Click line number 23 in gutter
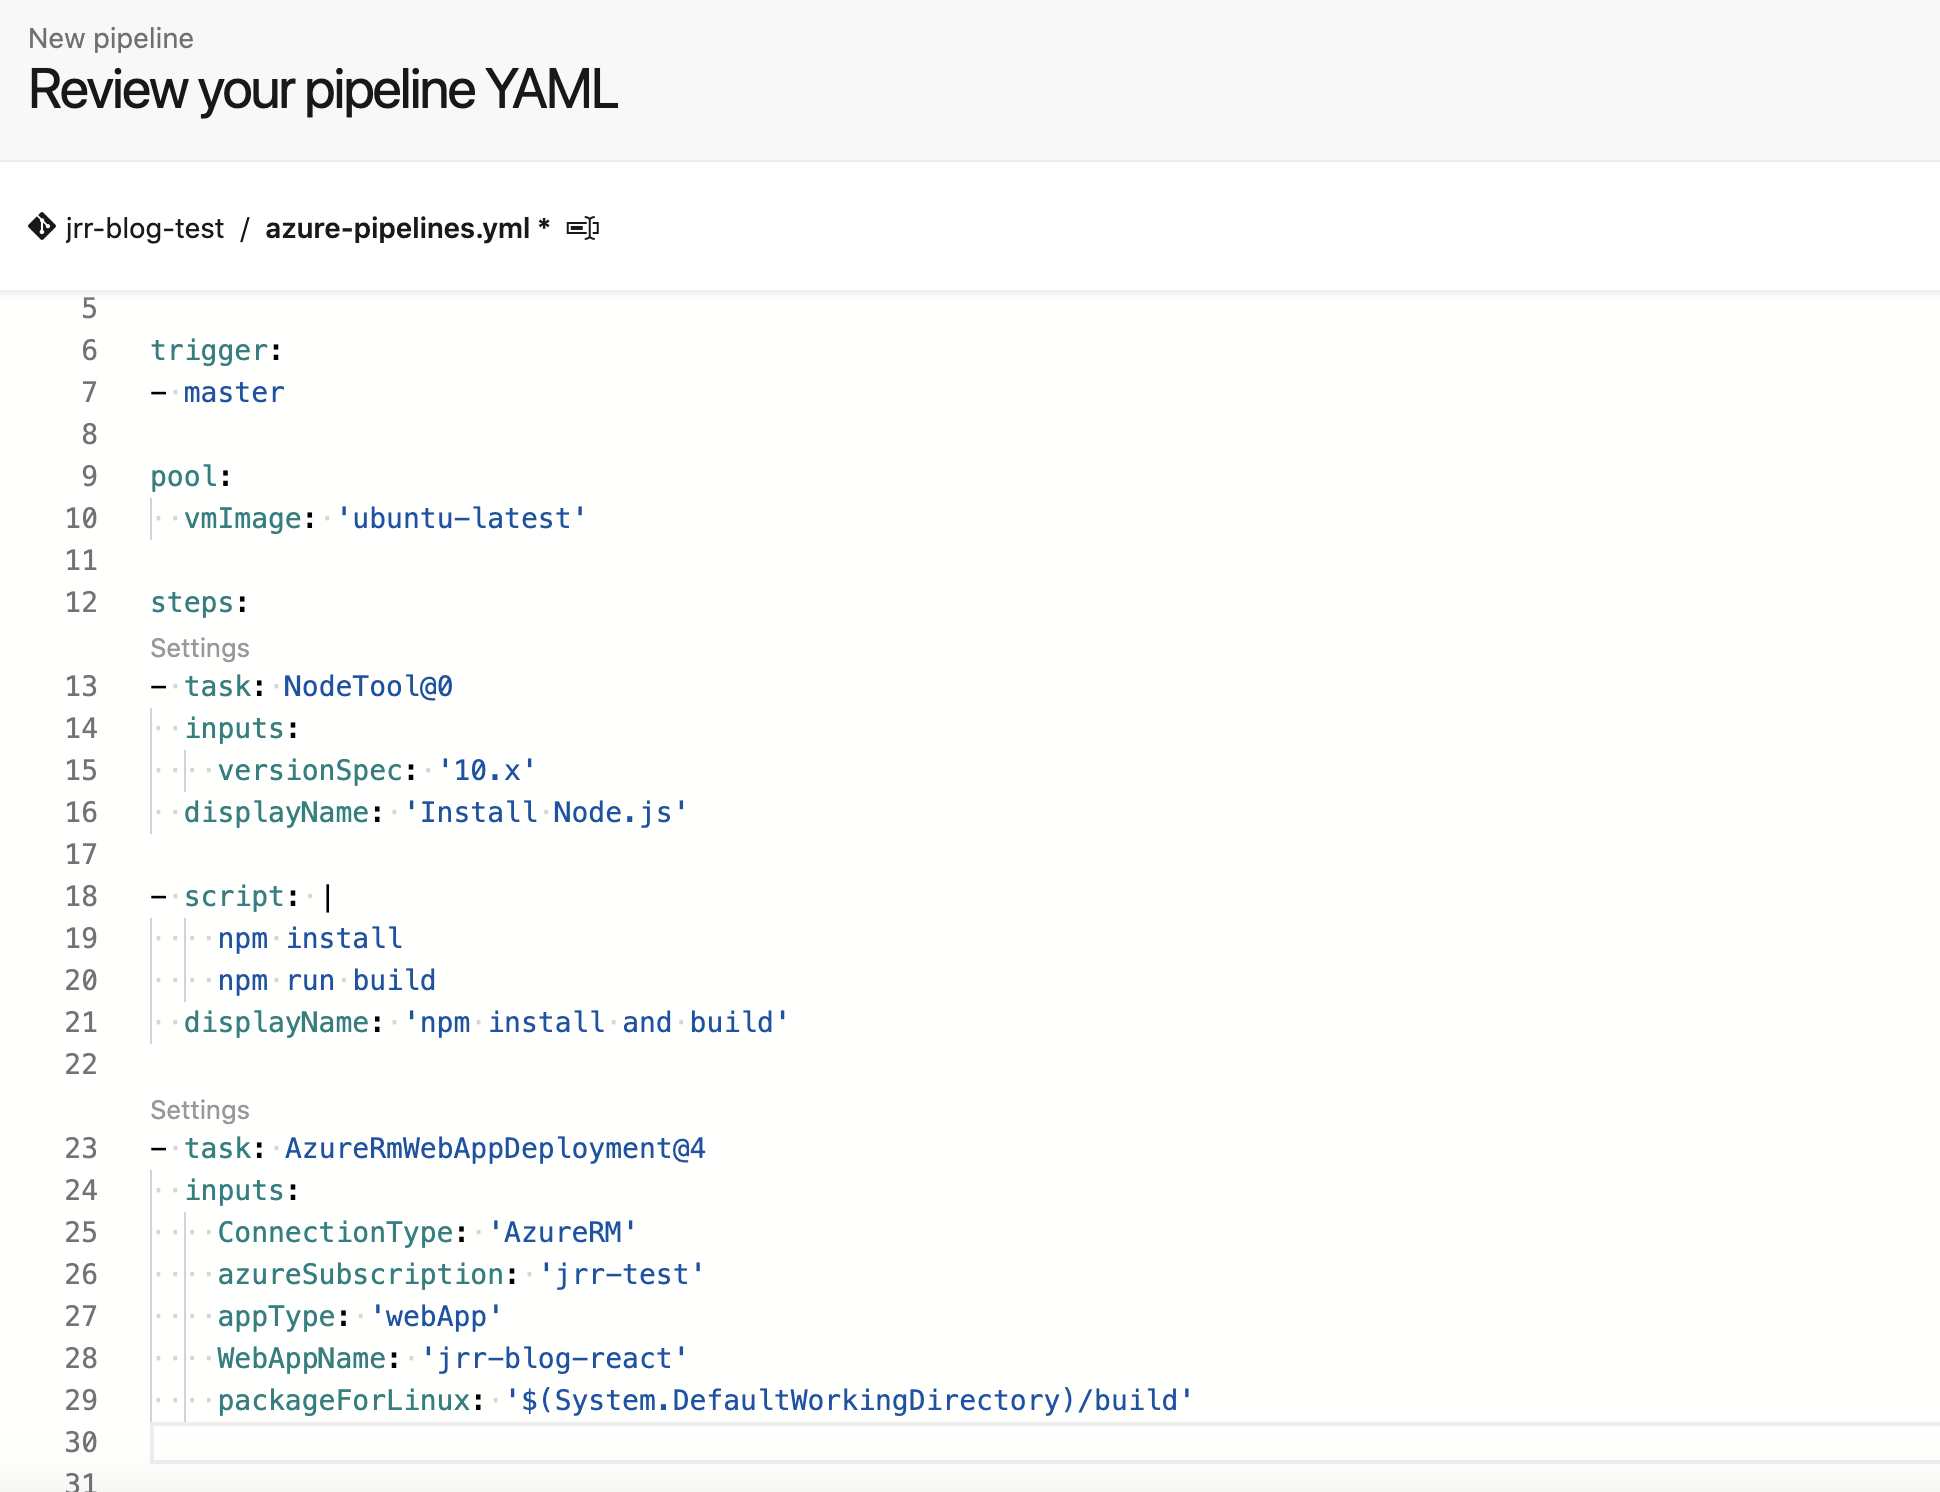Image resolution: width=1940 pixels, height=1492 pixels. pyautogui.click(x=81, y=1148)
